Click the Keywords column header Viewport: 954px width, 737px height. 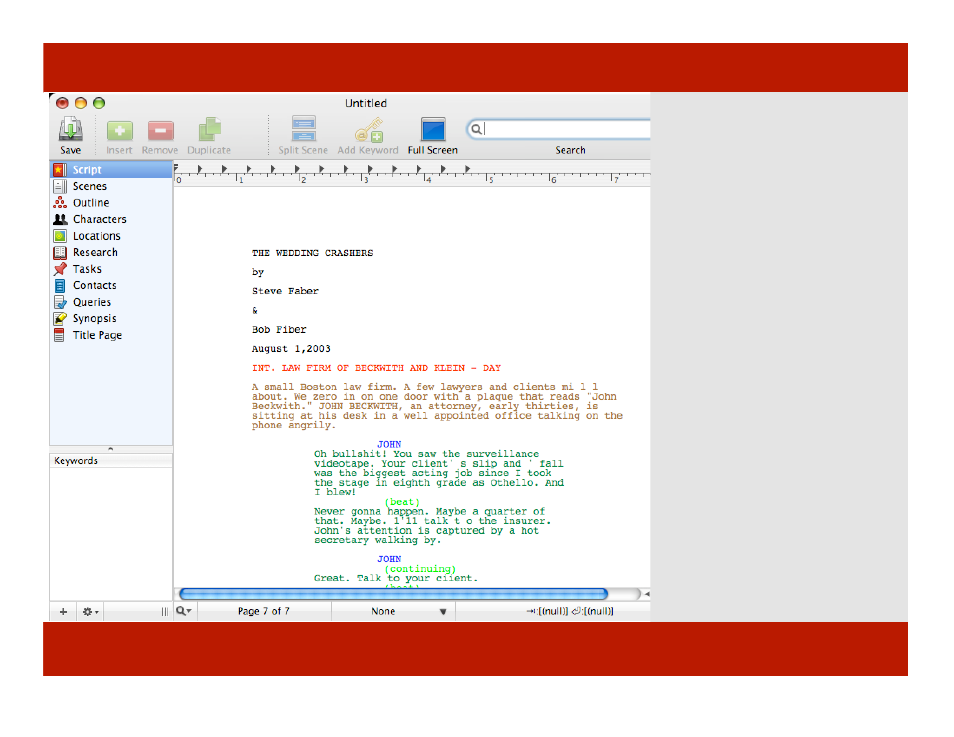click(111, 461)
